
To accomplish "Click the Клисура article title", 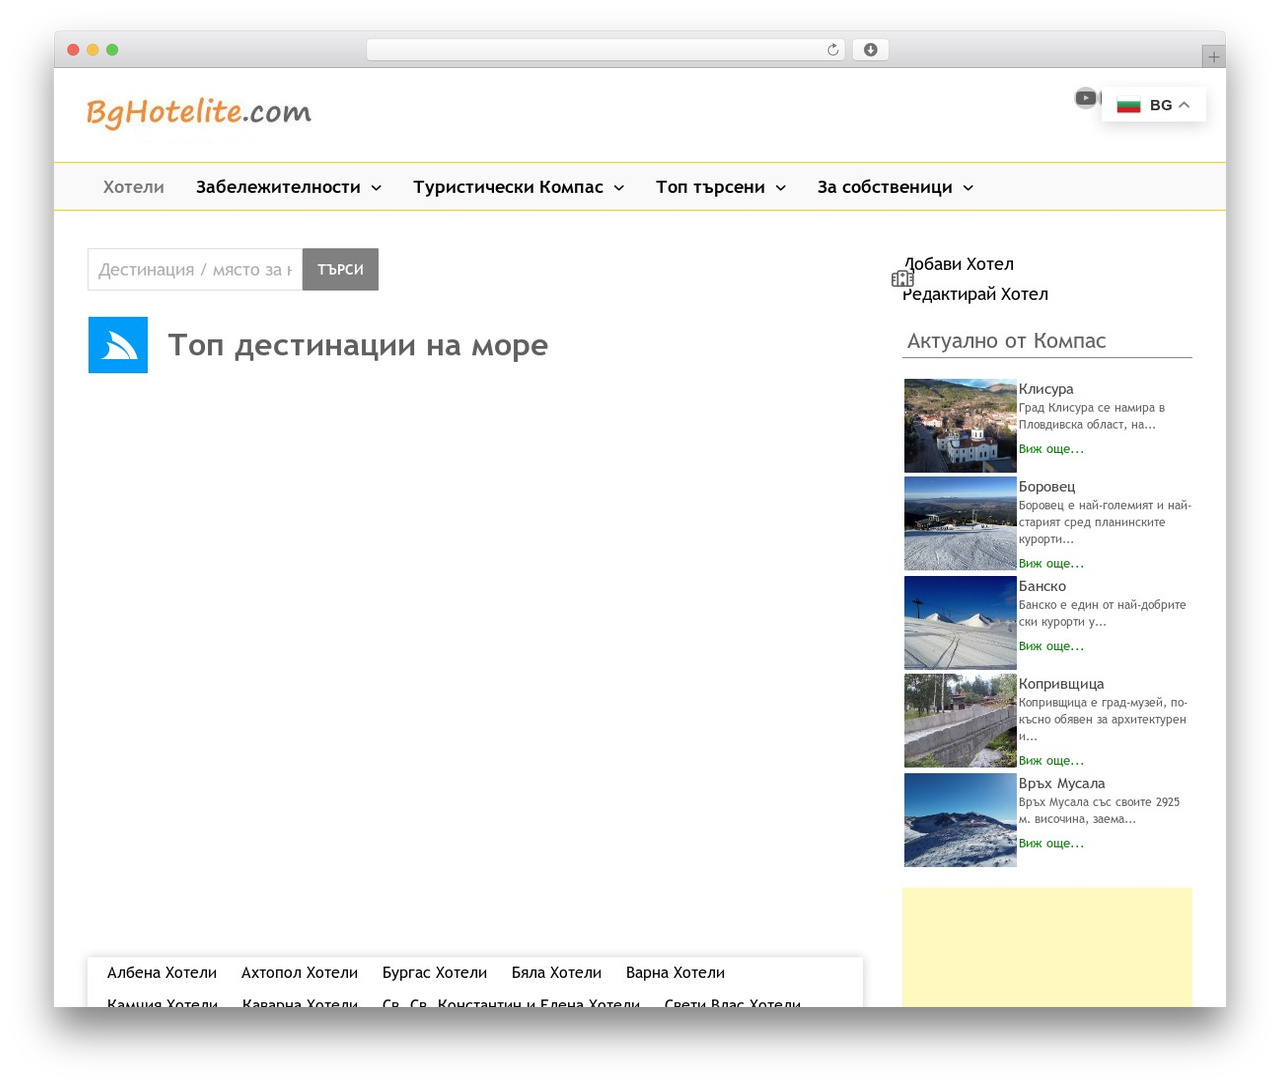I will [x=1046, y=389].
